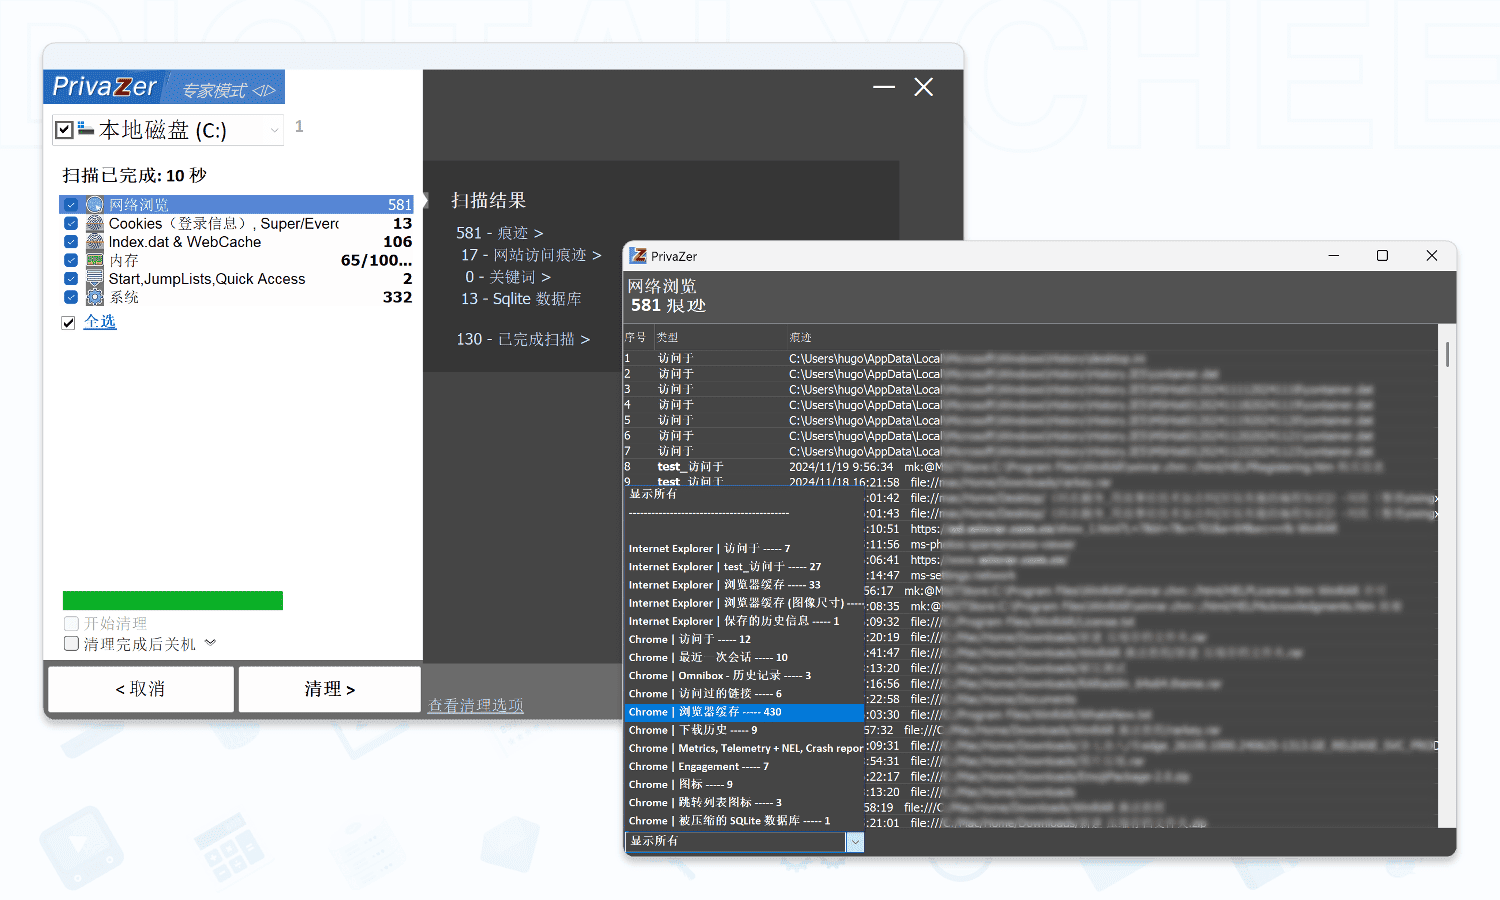The width and height of the screenshot is (1500, 900).
Task: Click the 系统 gear icon
Action: [x=95, y=297]
